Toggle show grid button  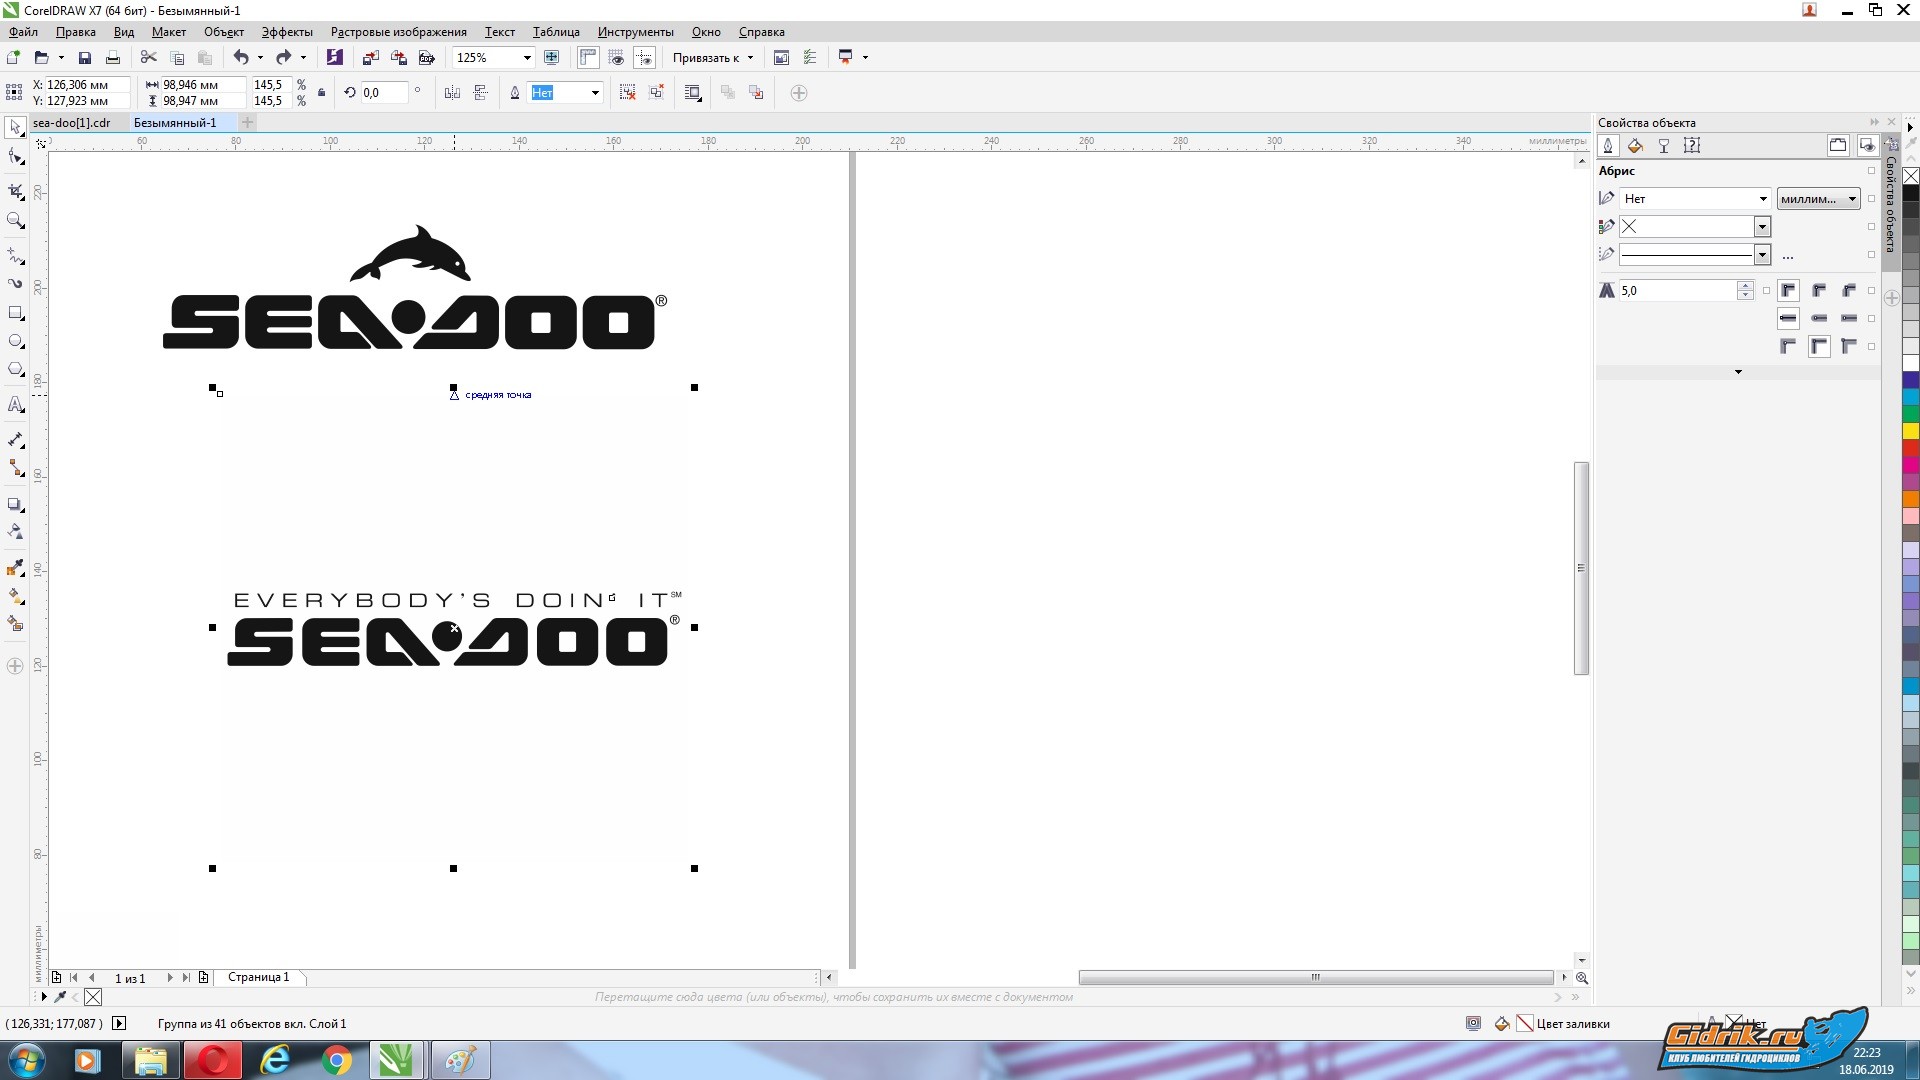(616, 58)
